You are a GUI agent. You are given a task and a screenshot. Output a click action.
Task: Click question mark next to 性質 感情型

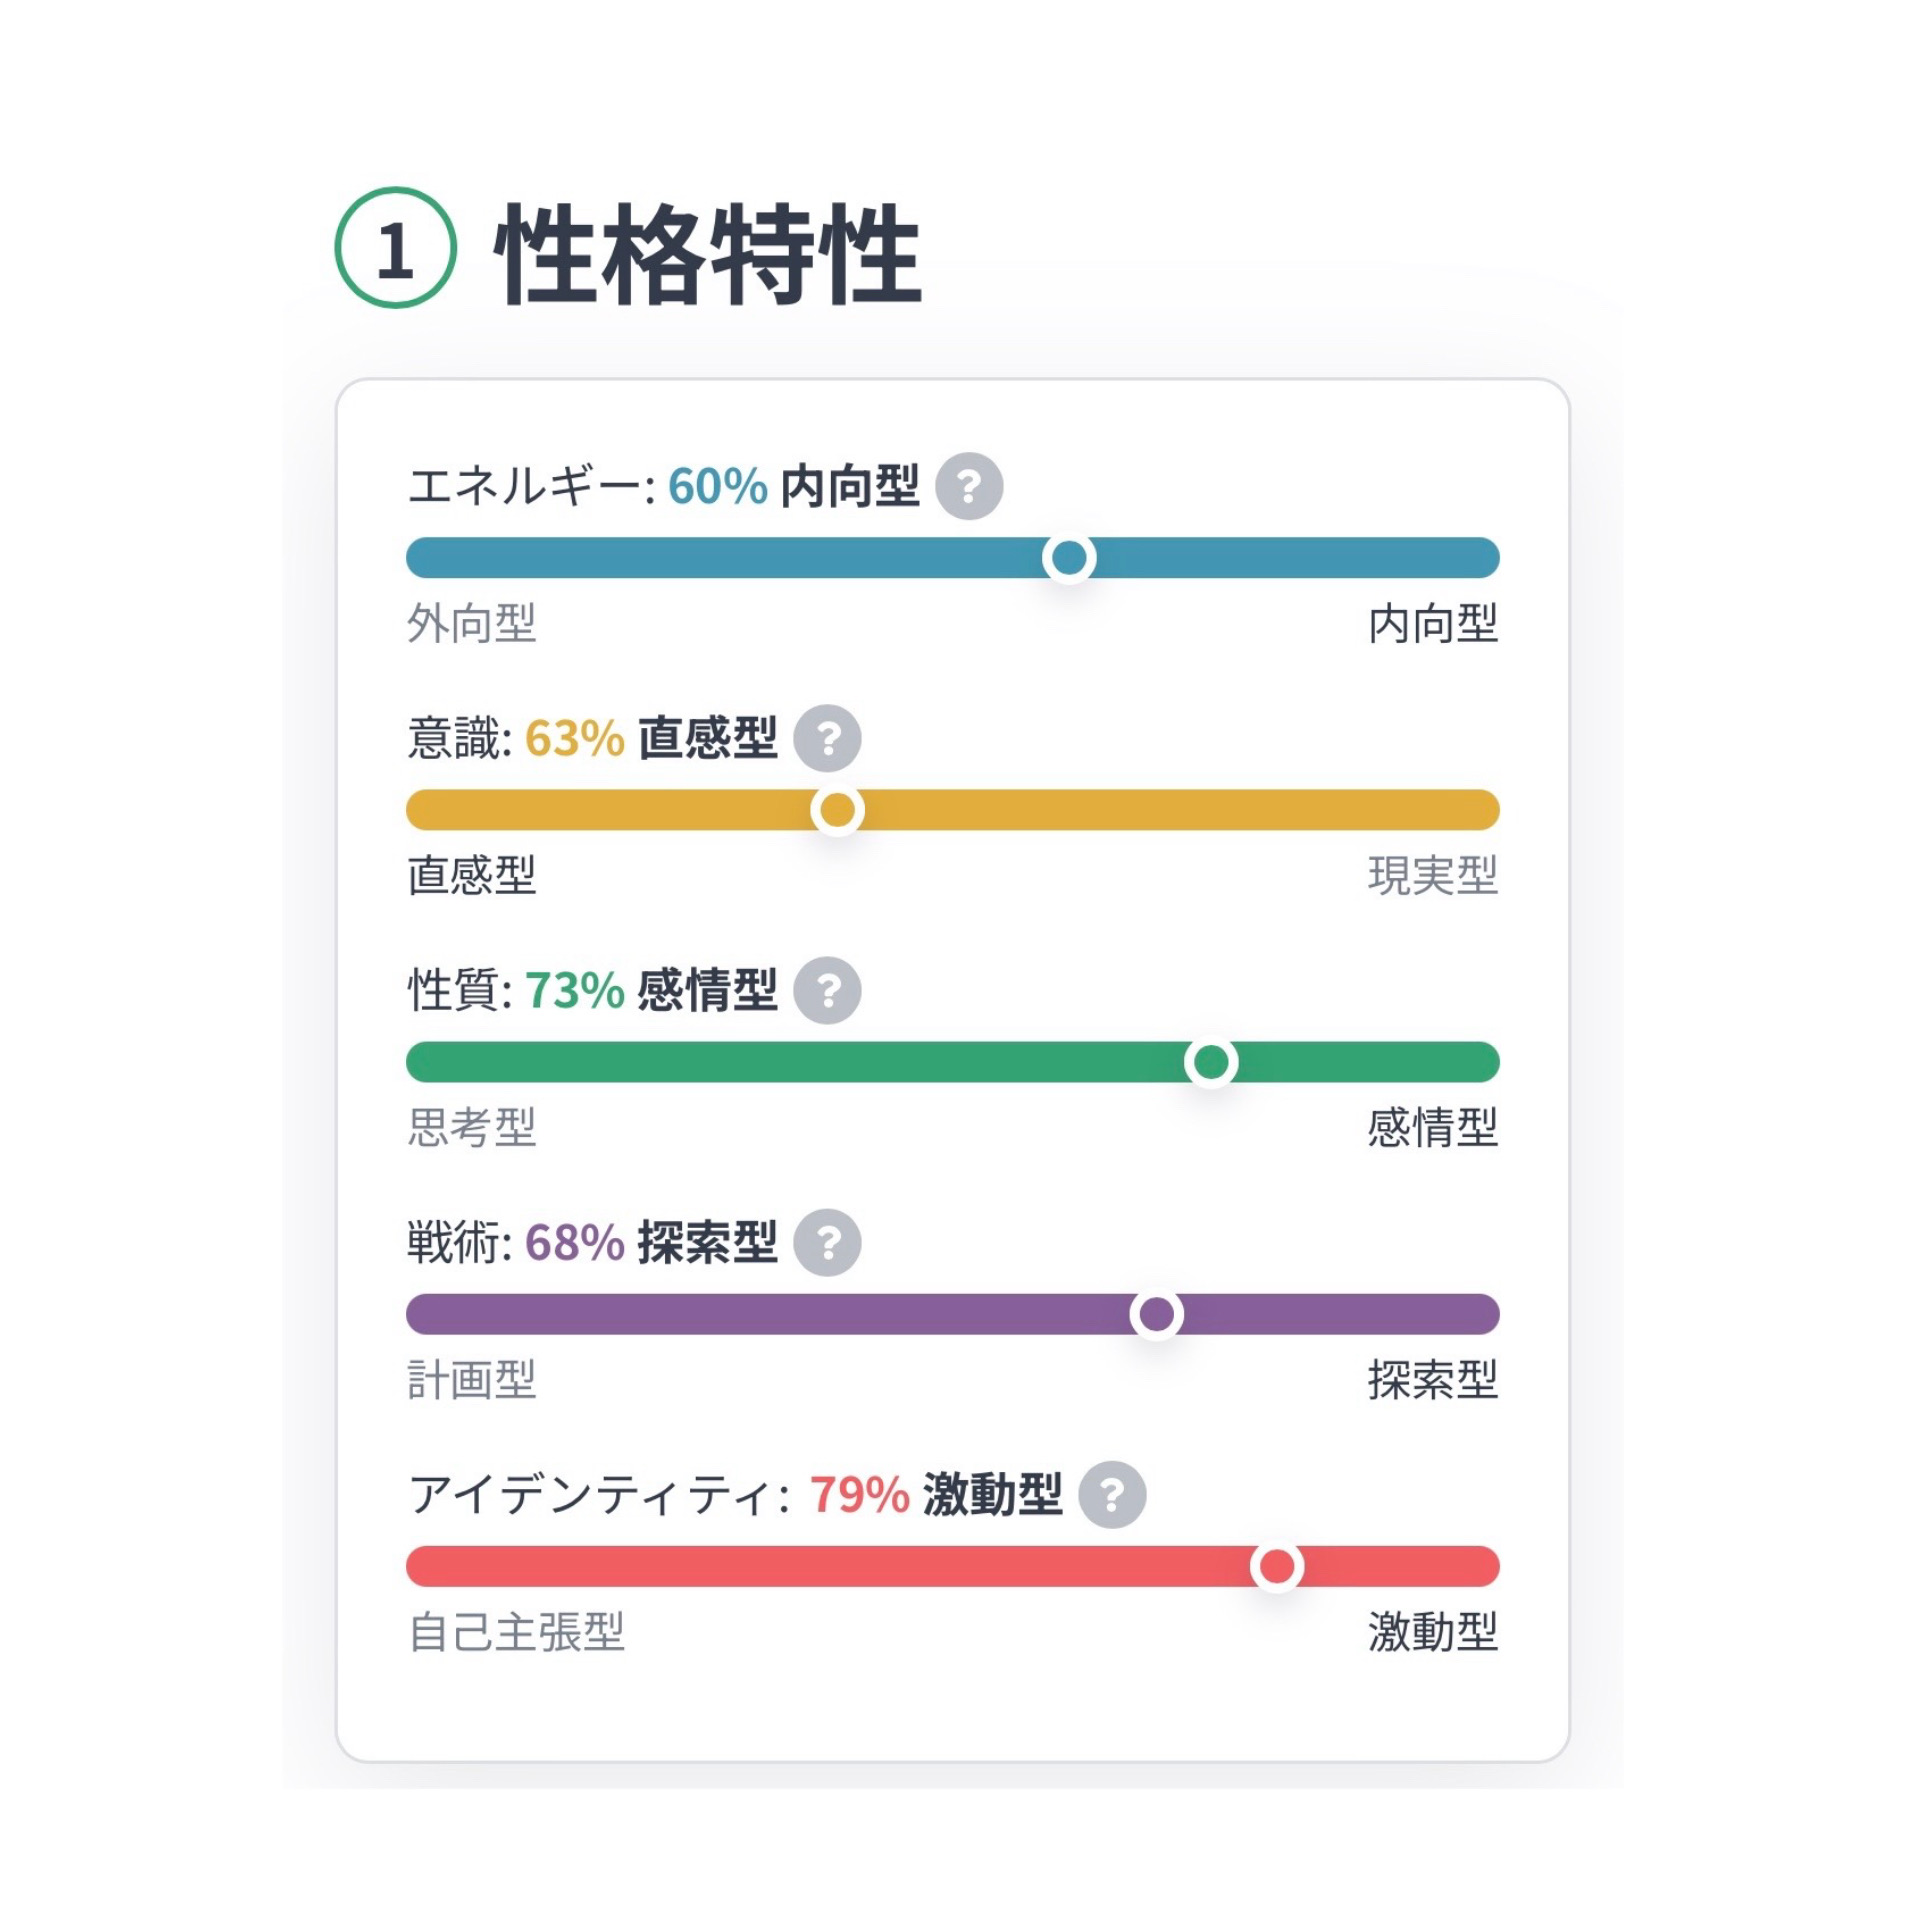(x=827, y=990)
